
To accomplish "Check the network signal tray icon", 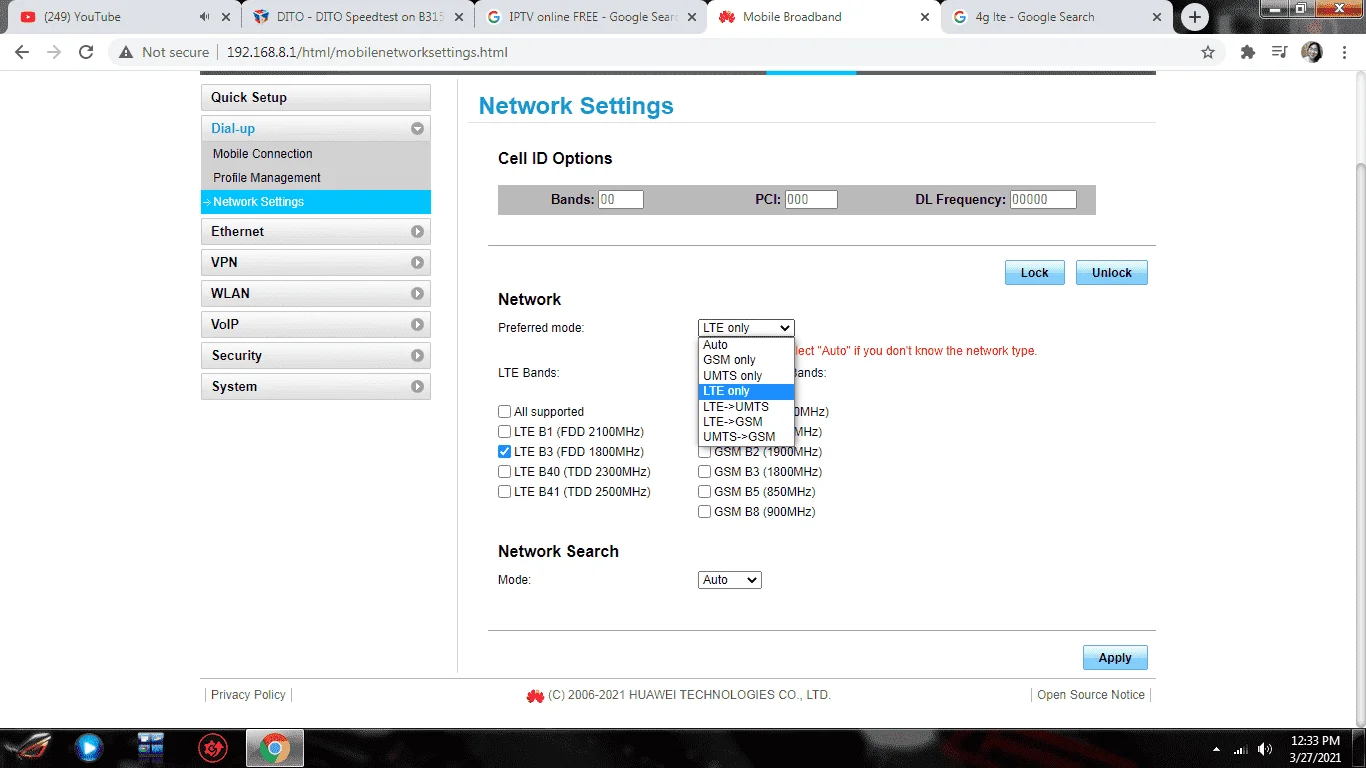I will (1241, 749).
